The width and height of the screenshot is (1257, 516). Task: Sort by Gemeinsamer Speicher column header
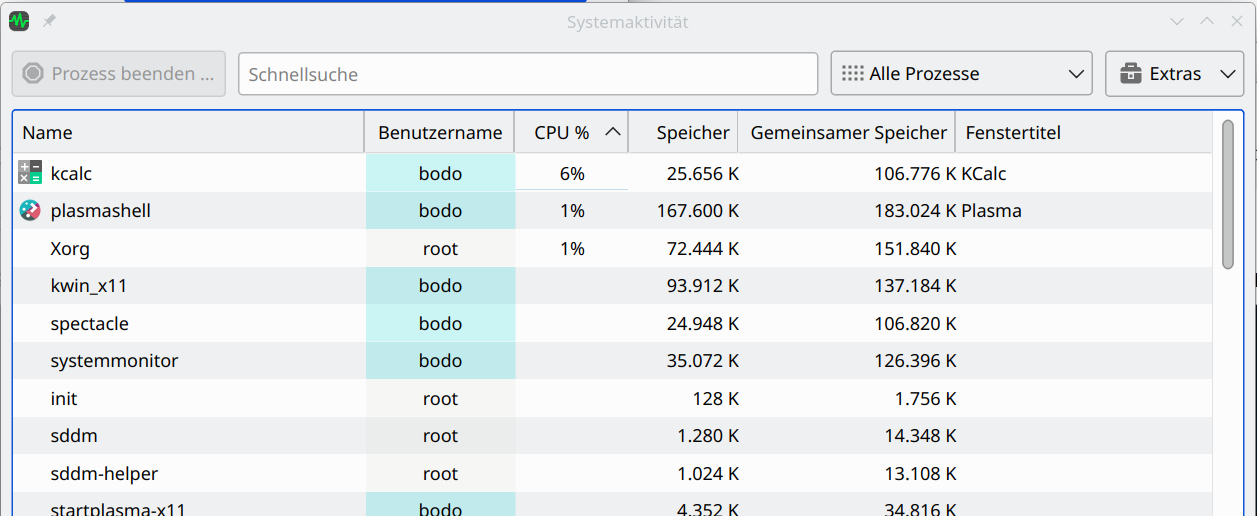[847, 132]
